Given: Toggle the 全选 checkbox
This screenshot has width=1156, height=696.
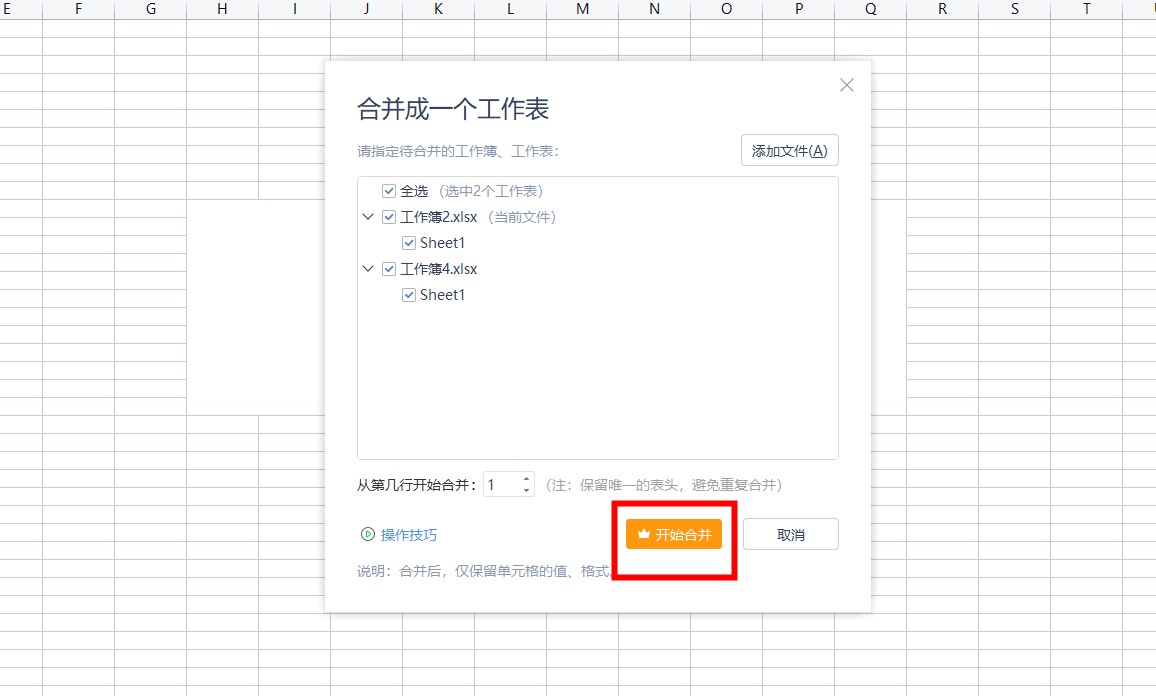Looking at the screenshot, I should coord(389,191).
